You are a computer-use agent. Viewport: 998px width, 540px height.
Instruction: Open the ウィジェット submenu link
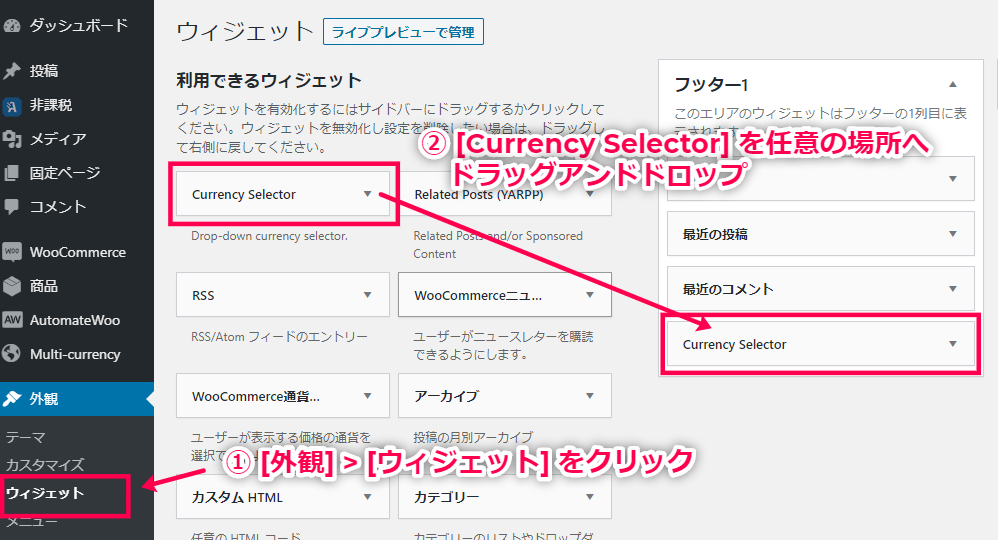[x=45, y=493]
